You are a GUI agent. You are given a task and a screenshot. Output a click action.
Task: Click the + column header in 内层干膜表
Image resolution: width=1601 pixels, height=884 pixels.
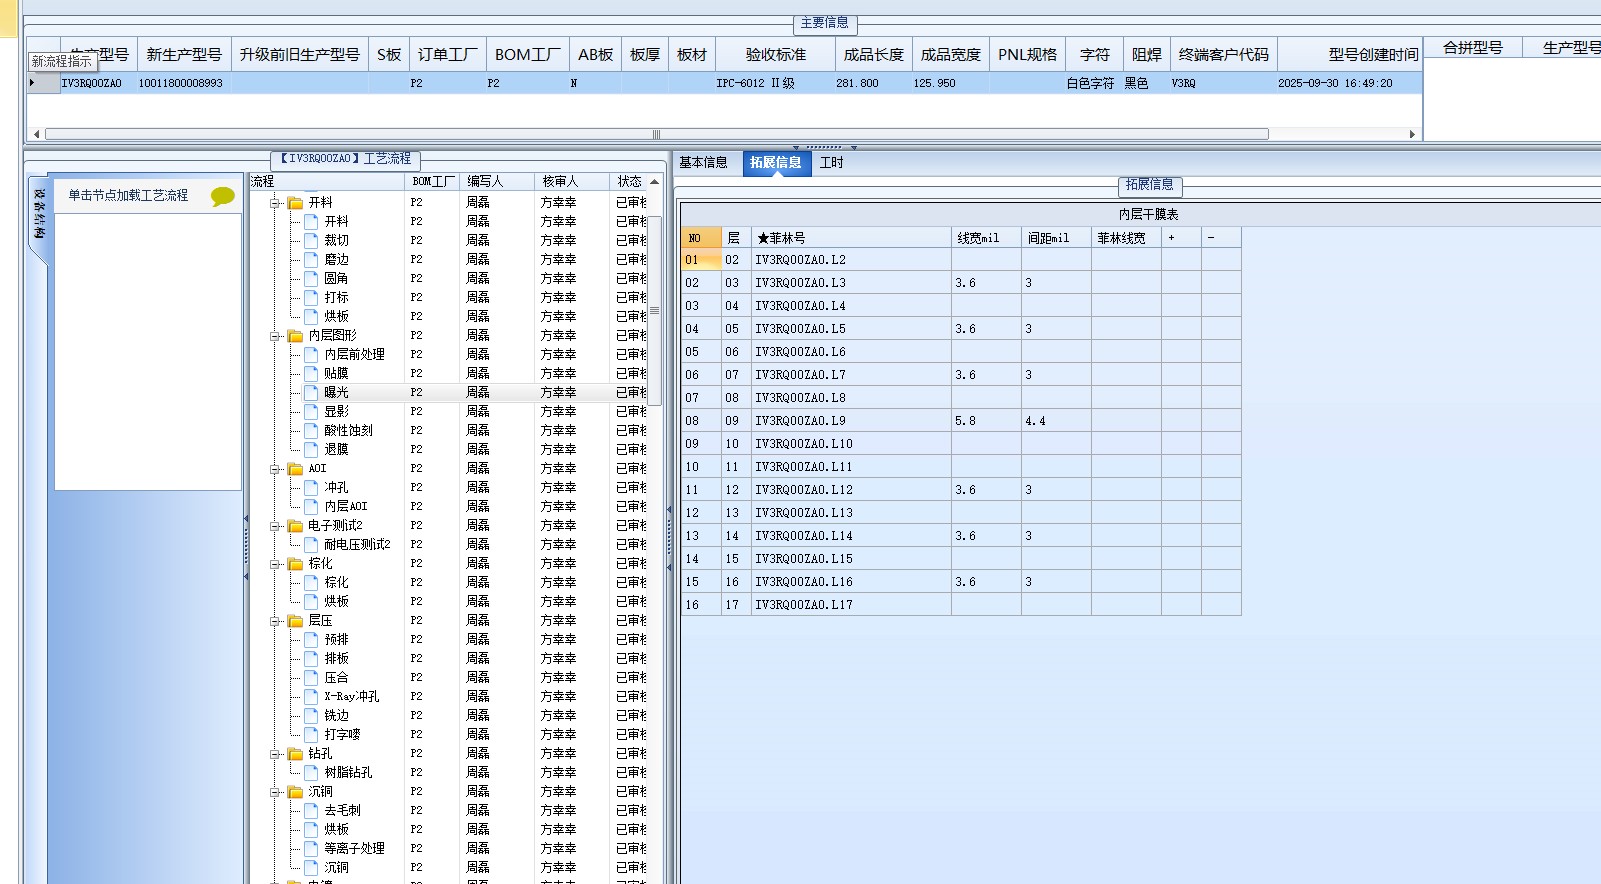[x=1181, y=238]
